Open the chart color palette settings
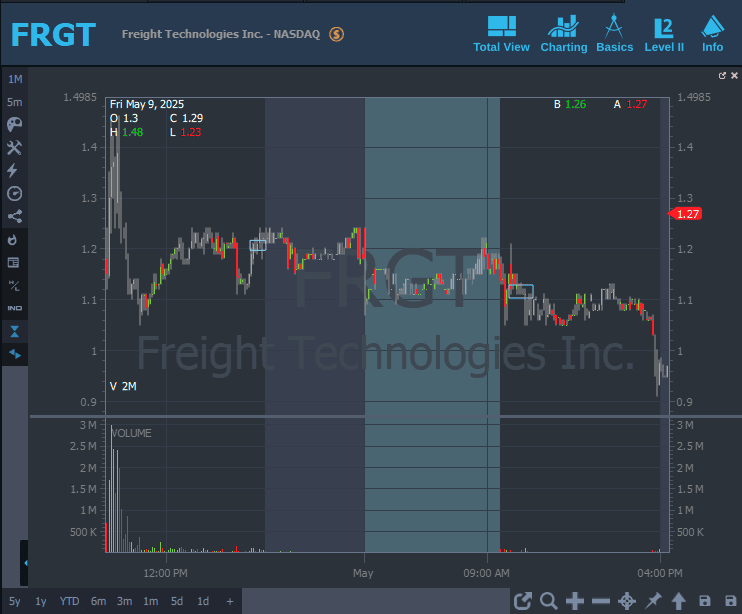This screenshot has width=742, height=614. coord(14,124)
